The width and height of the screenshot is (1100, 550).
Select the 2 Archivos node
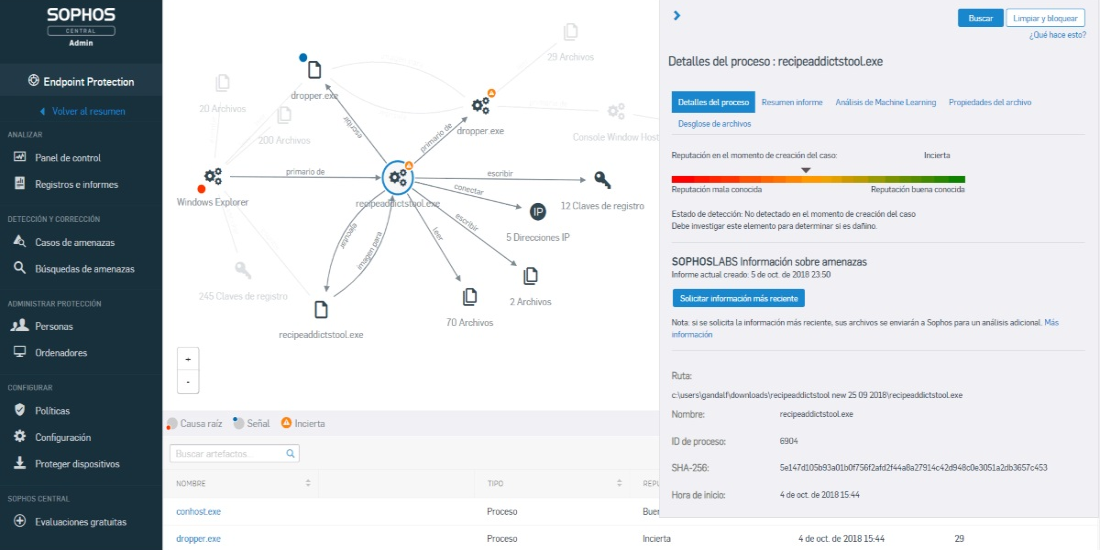[x=530, y=276]
